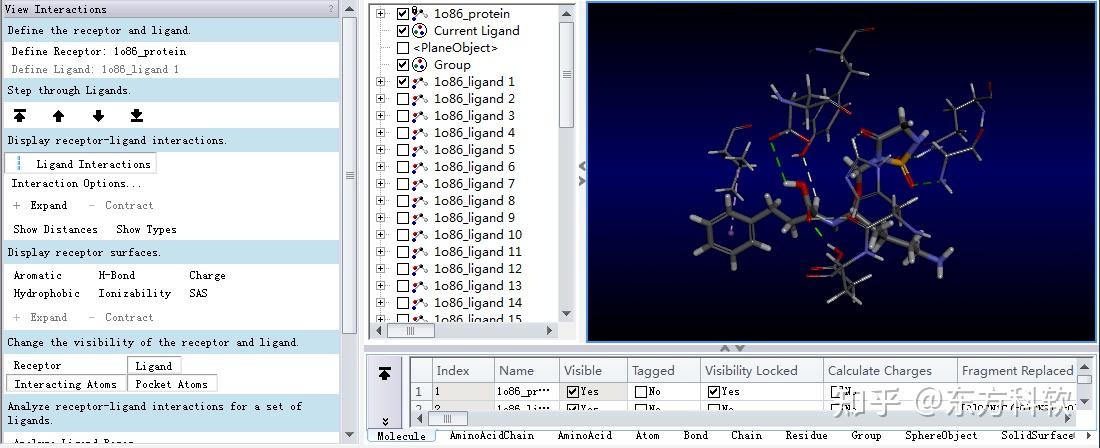1100x448 pixels.
Task: Expand the 1o86_ligand 12 tree node
Action: click(380, 269)
